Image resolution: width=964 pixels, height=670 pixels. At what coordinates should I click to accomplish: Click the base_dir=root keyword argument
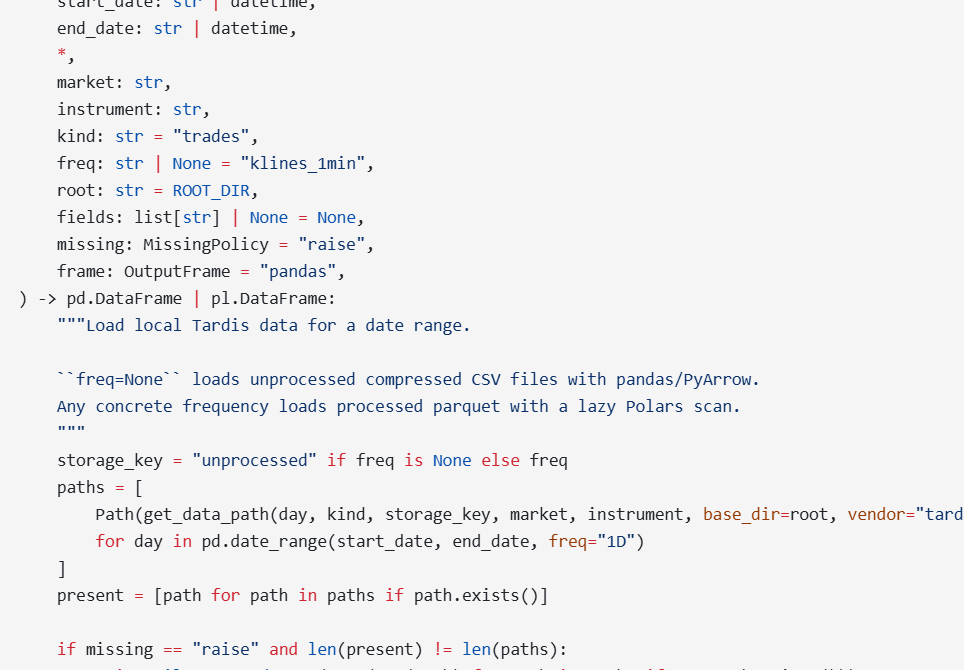(765, 515)
